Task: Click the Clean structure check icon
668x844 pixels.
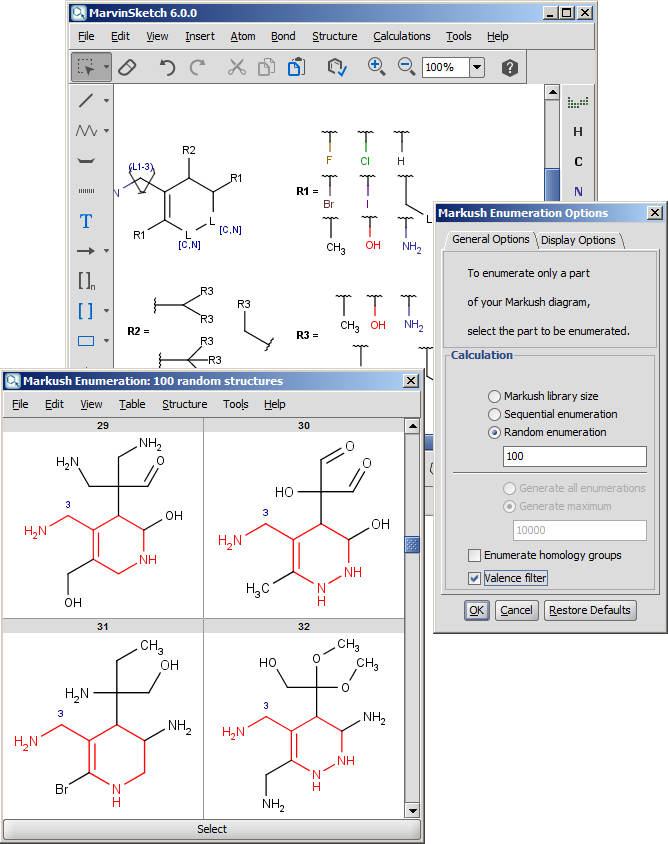Action: tap(337, 67)
